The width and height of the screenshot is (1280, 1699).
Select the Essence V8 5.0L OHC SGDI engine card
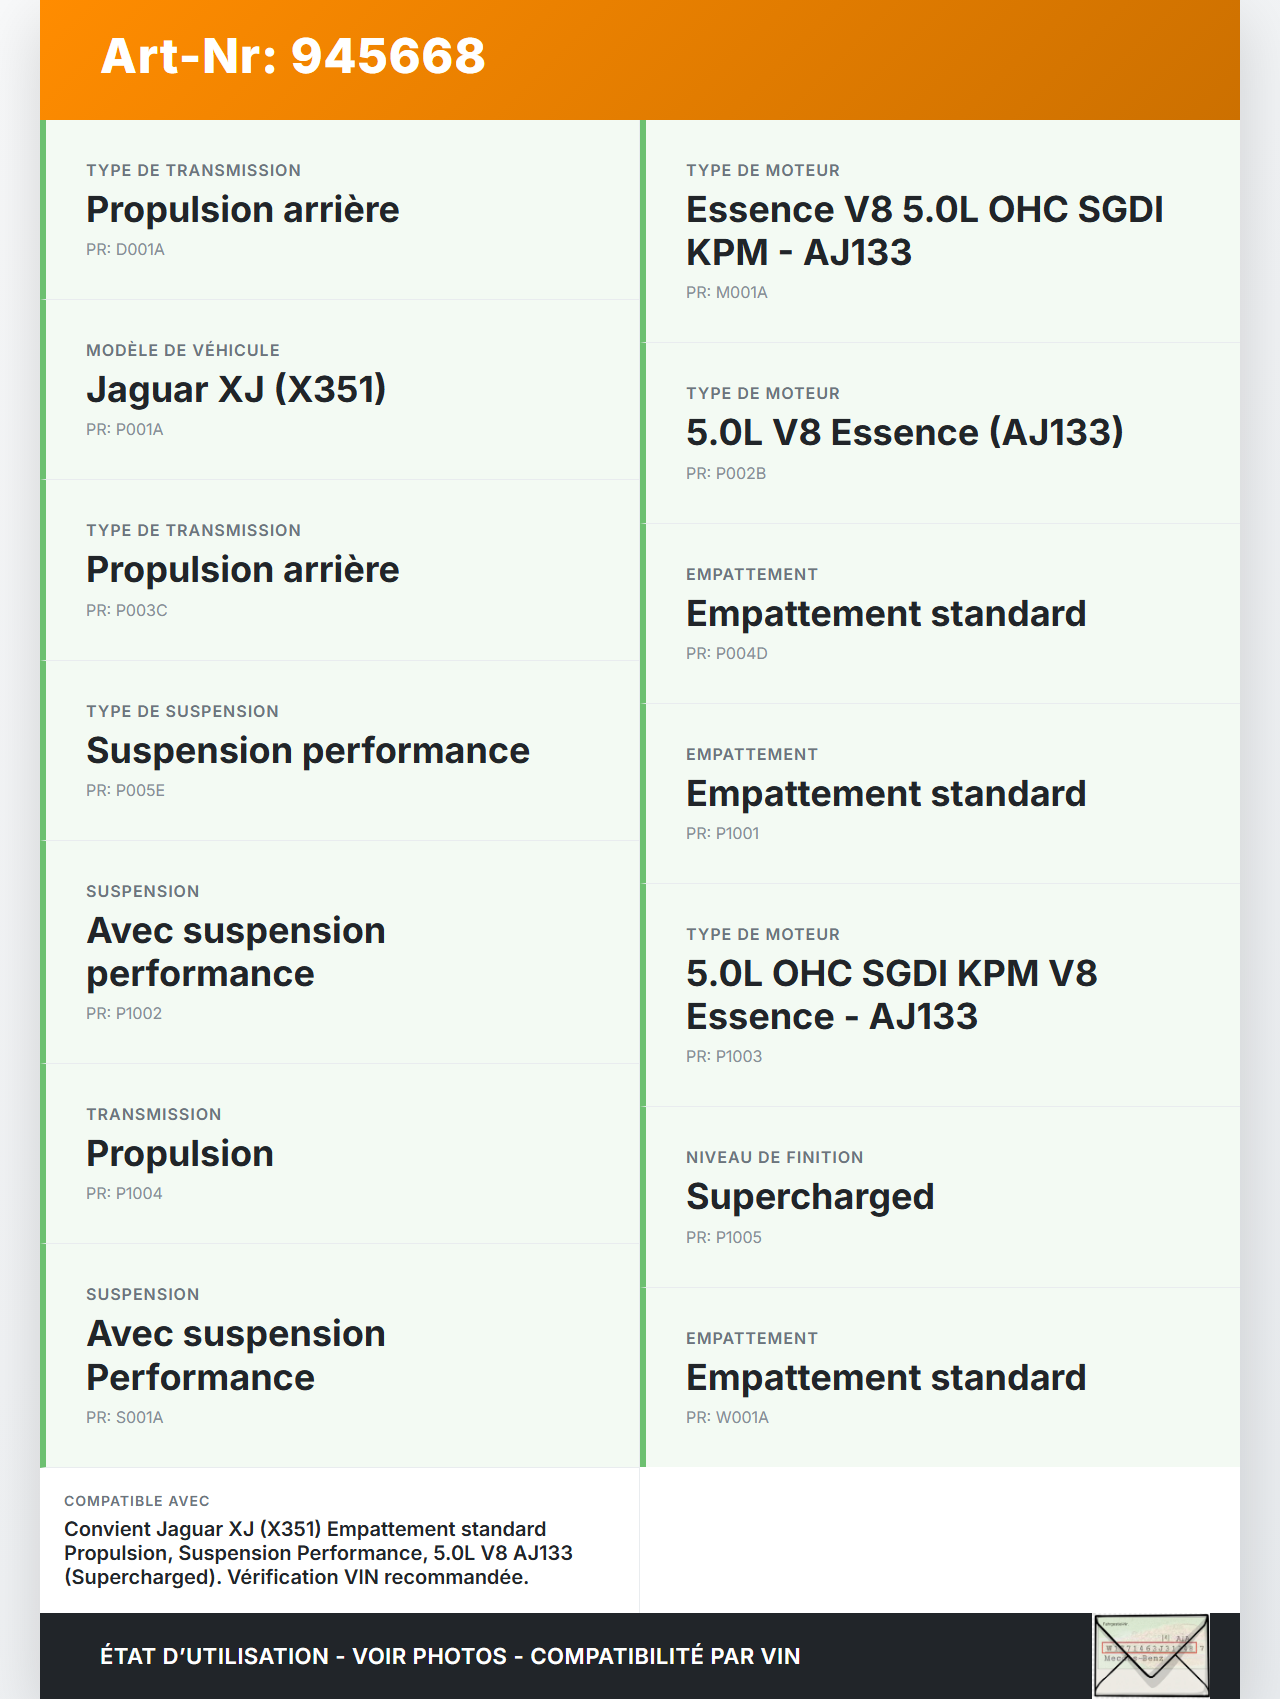(940, 231)
